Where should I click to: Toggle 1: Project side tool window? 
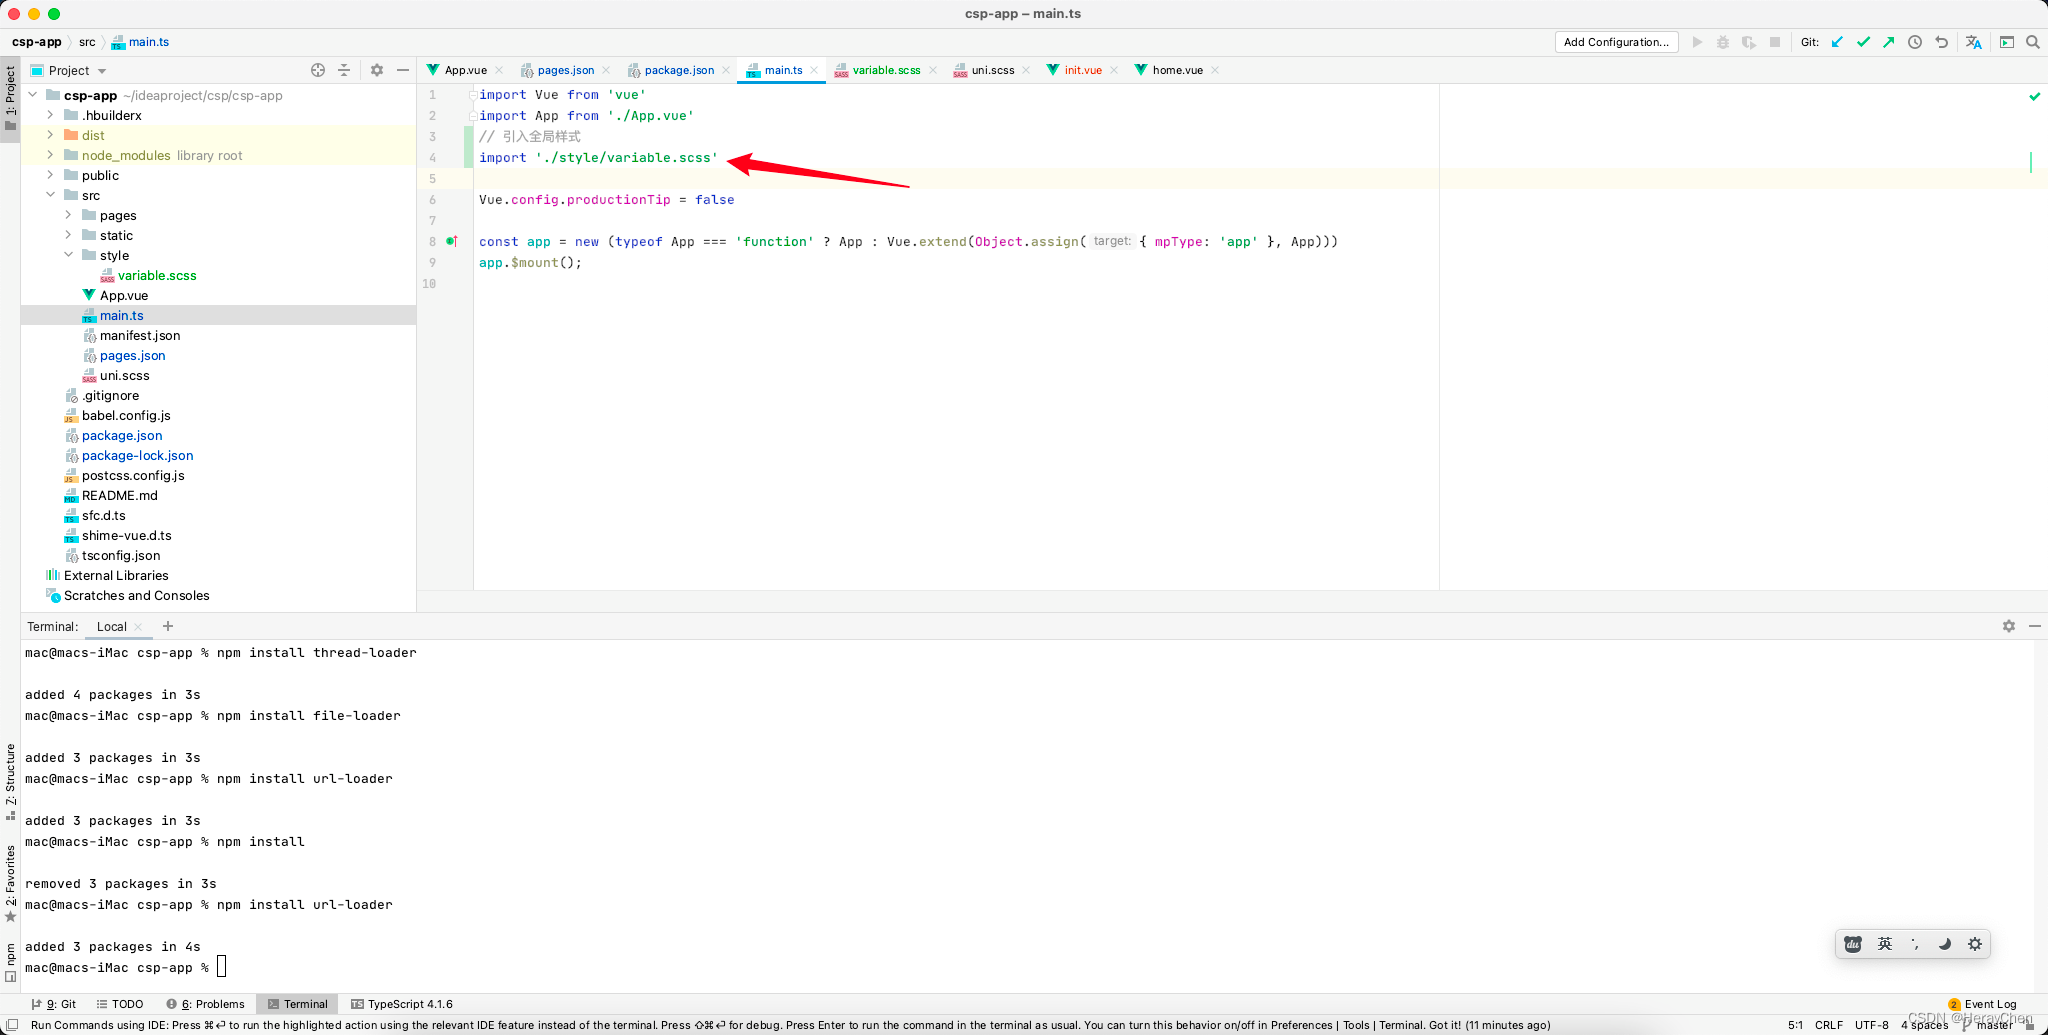point(10,98)
